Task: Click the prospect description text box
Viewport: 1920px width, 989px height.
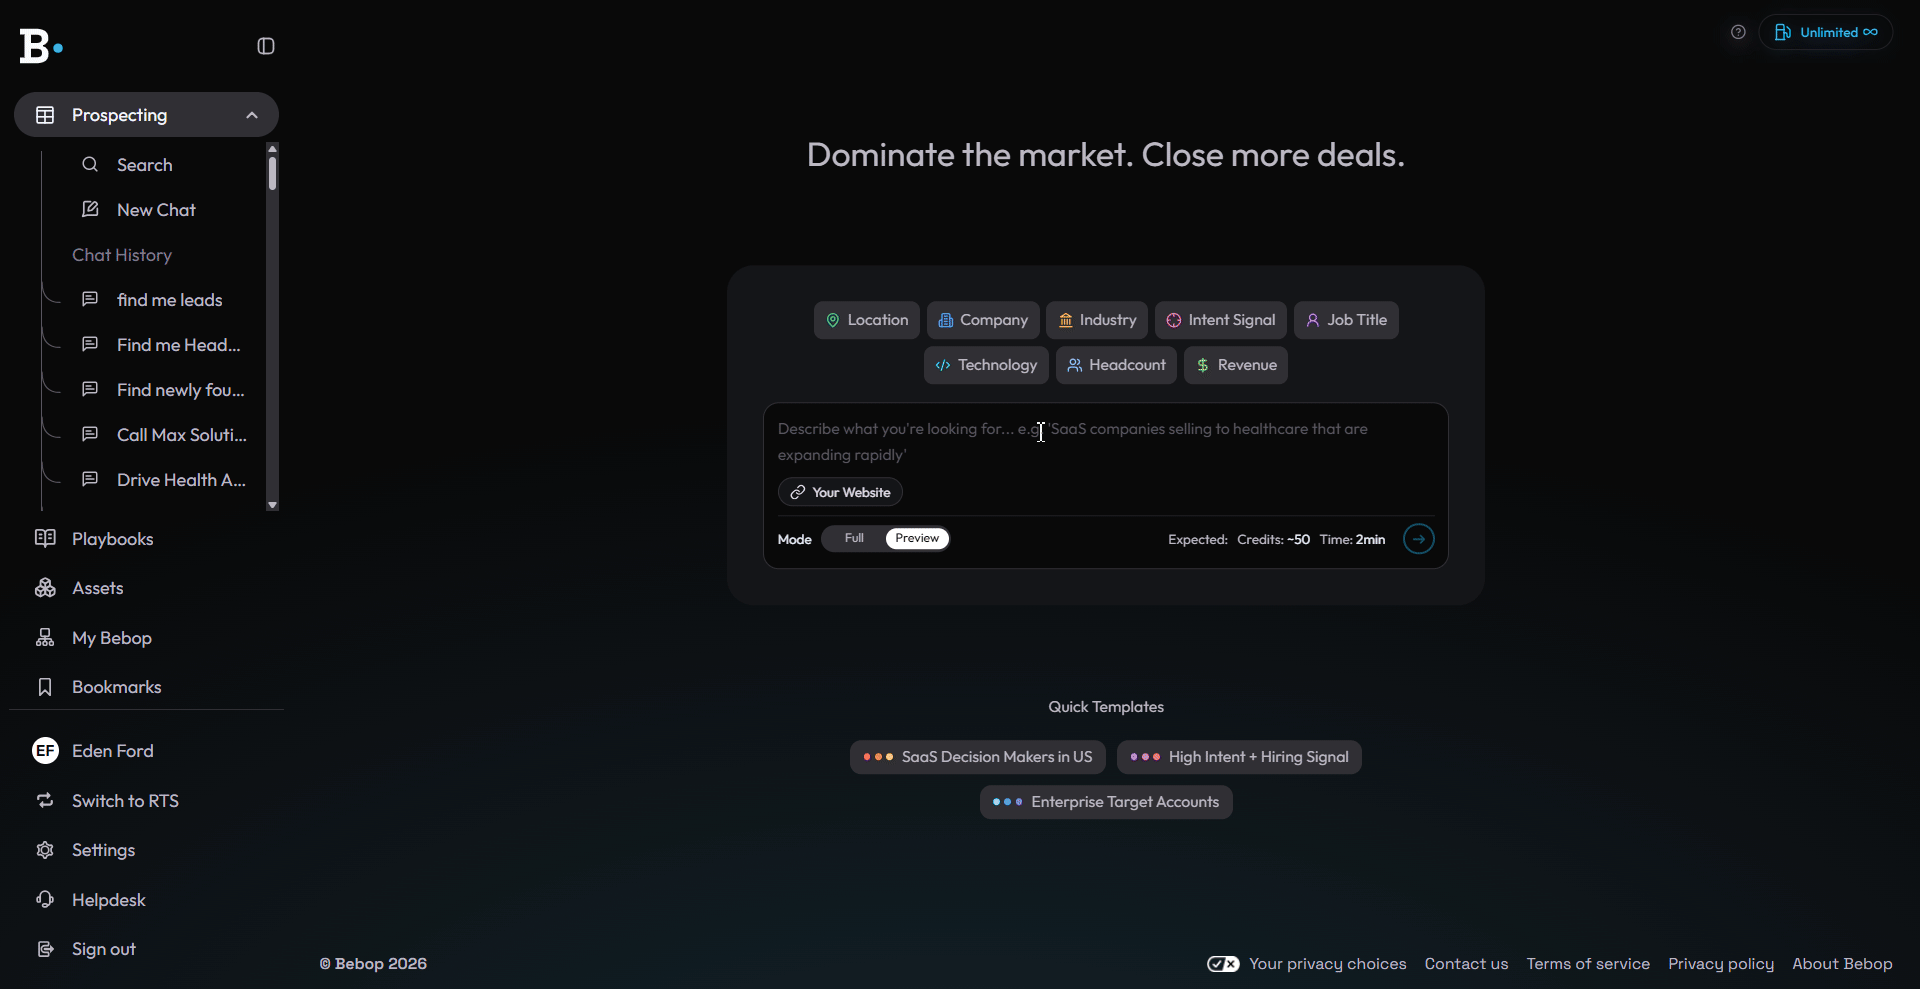Action: pyautogui.click(x=1105, y=442)
